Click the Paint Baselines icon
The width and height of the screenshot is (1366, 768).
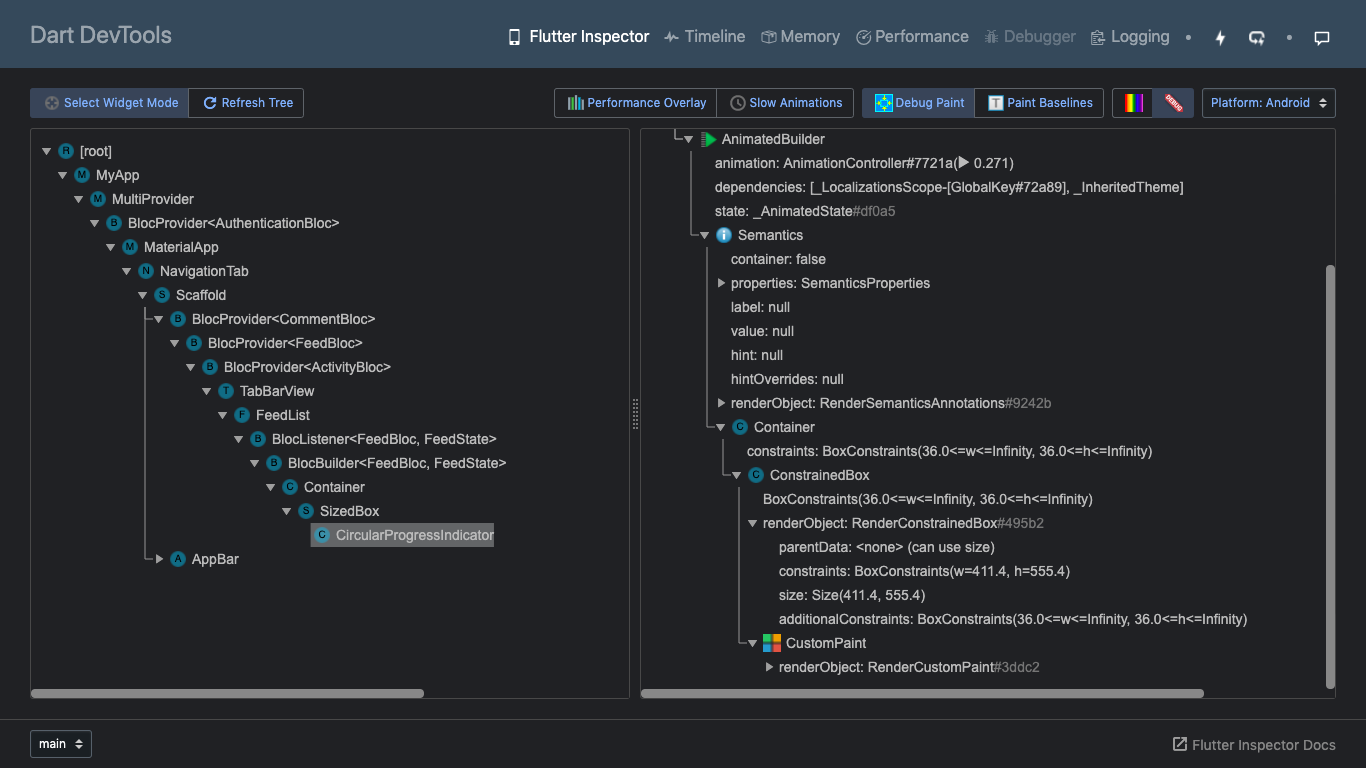[994, 102]
